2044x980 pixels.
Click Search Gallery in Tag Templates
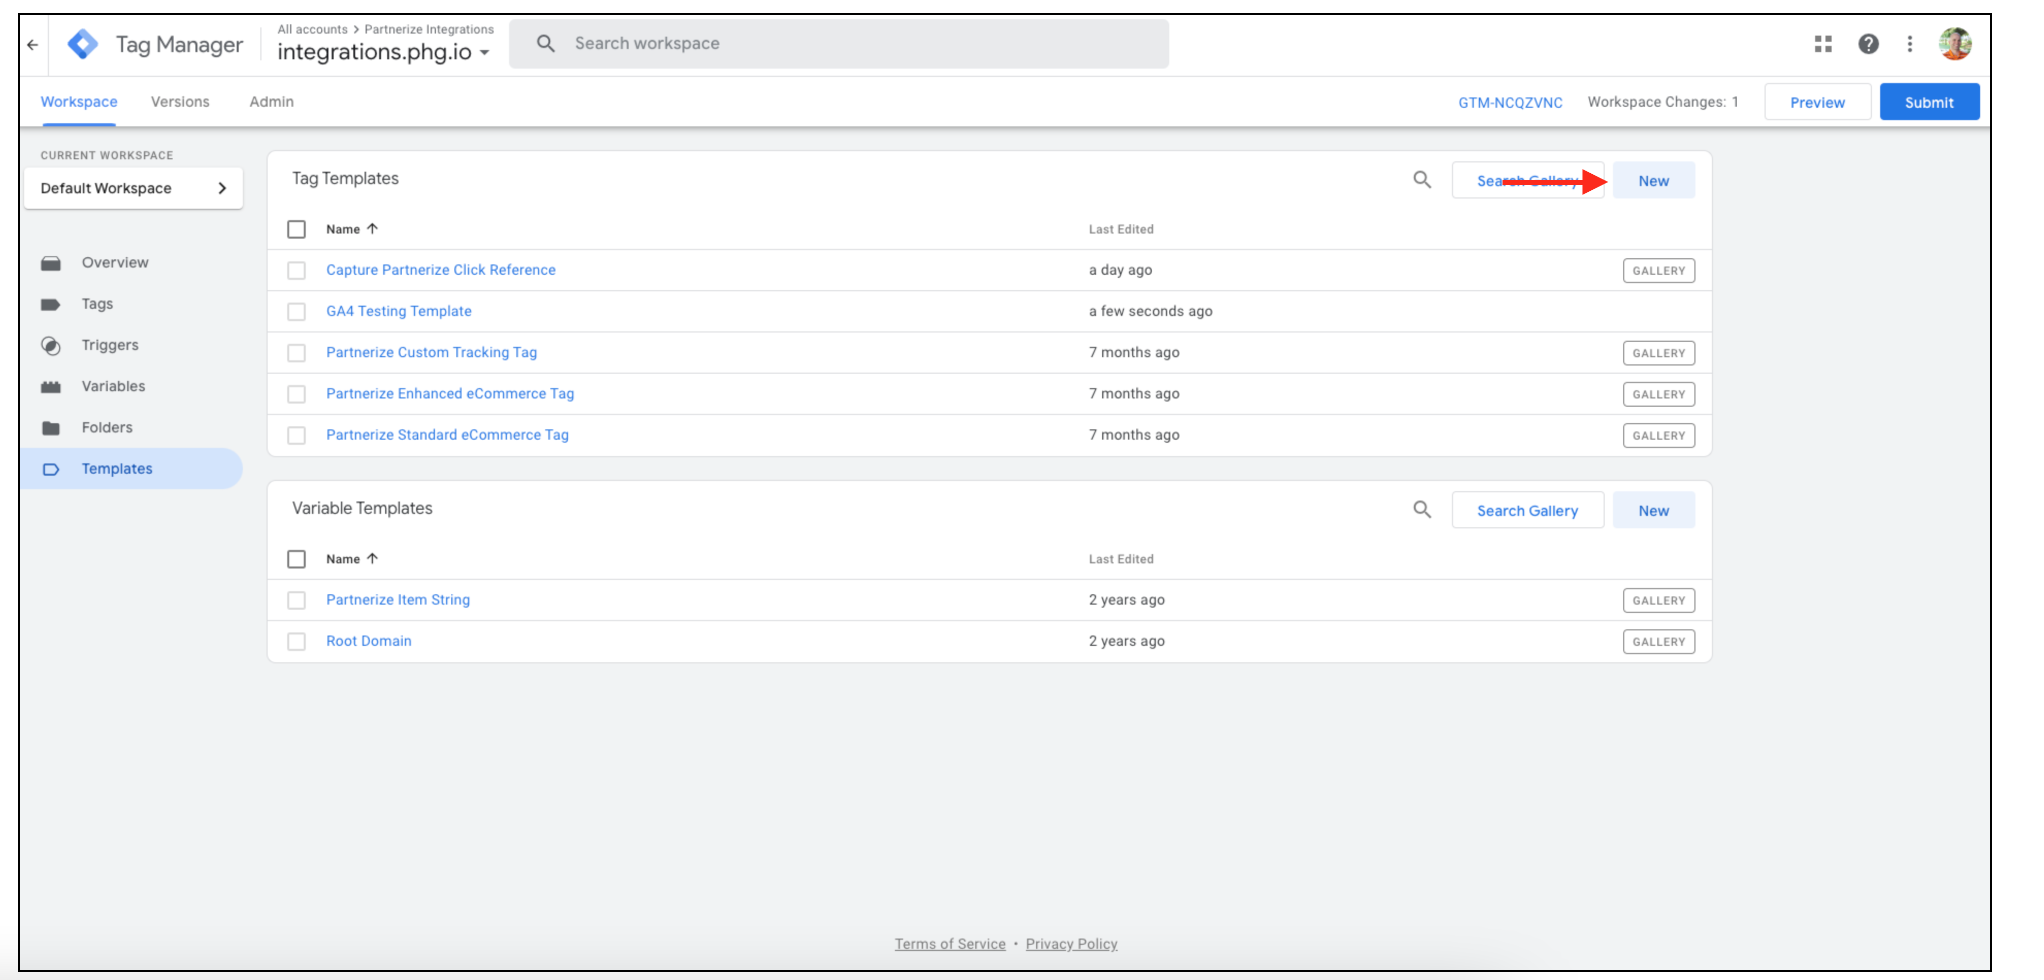pos(1527,181)
